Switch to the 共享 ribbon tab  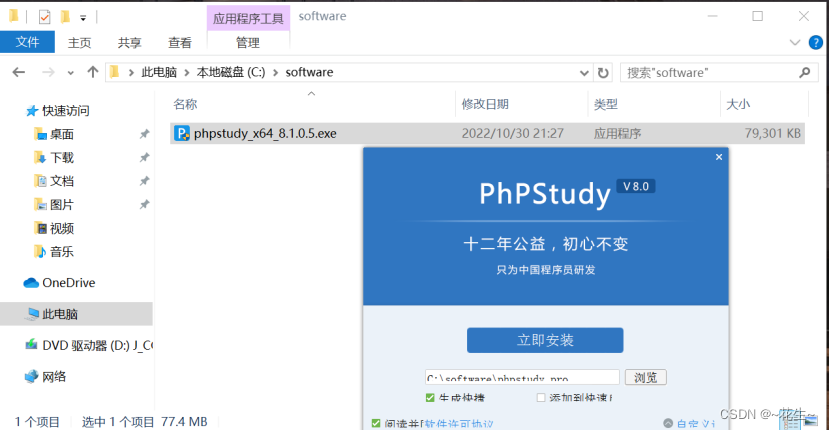pos(130,43)
